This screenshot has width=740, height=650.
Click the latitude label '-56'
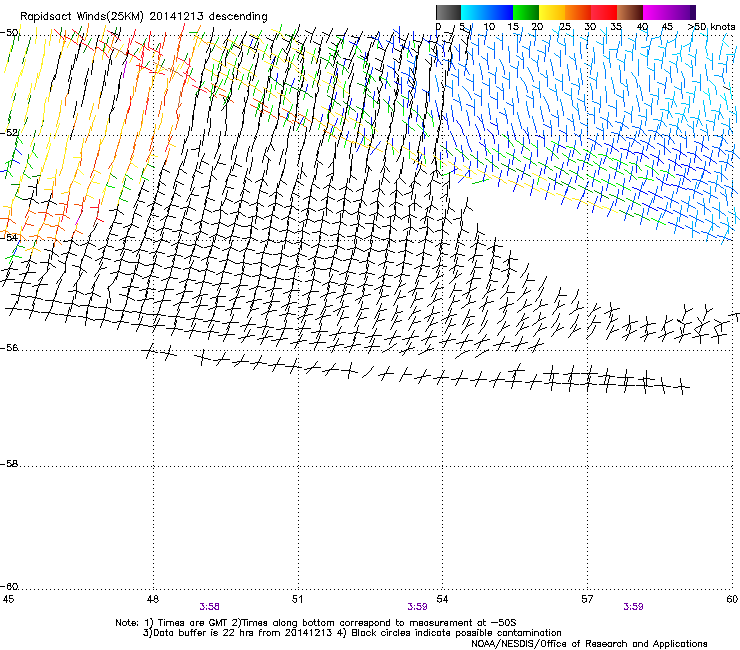tap(9, 347)
